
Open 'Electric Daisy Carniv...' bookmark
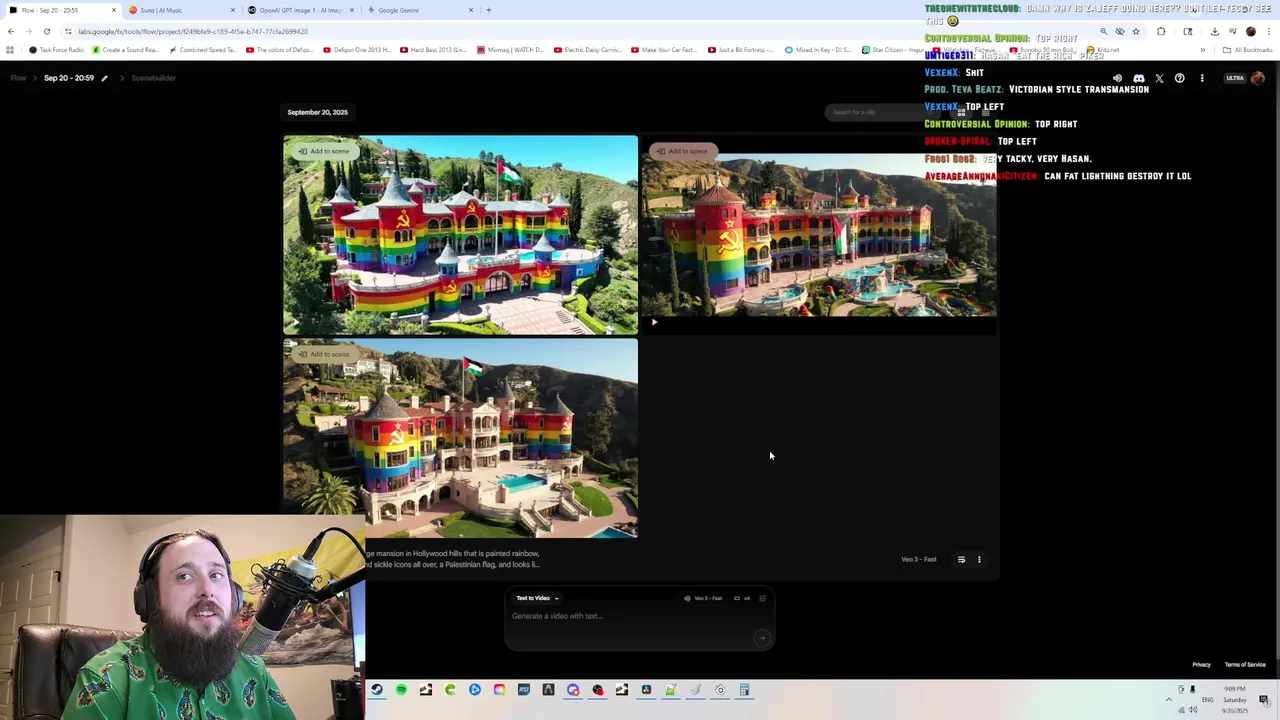click(x=590, y=50)
